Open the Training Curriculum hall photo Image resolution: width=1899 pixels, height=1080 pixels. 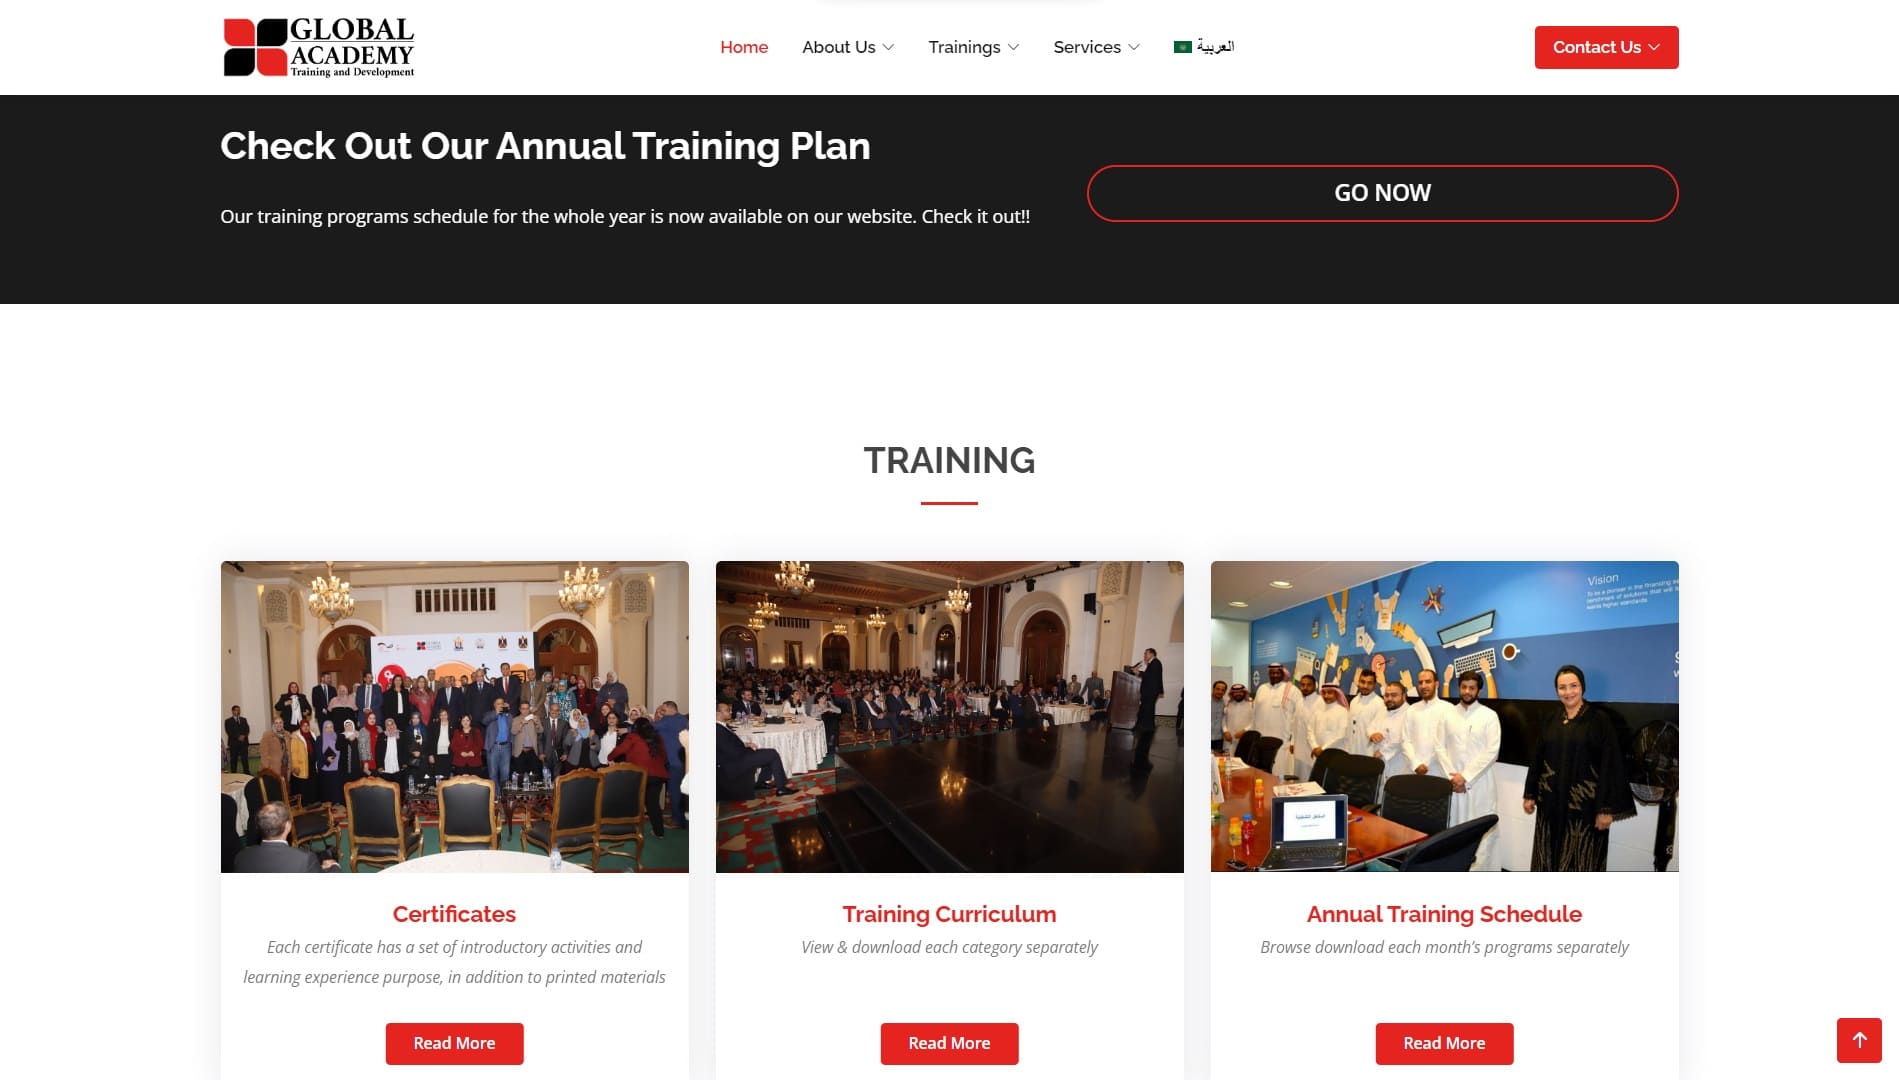tap(949, 716)
